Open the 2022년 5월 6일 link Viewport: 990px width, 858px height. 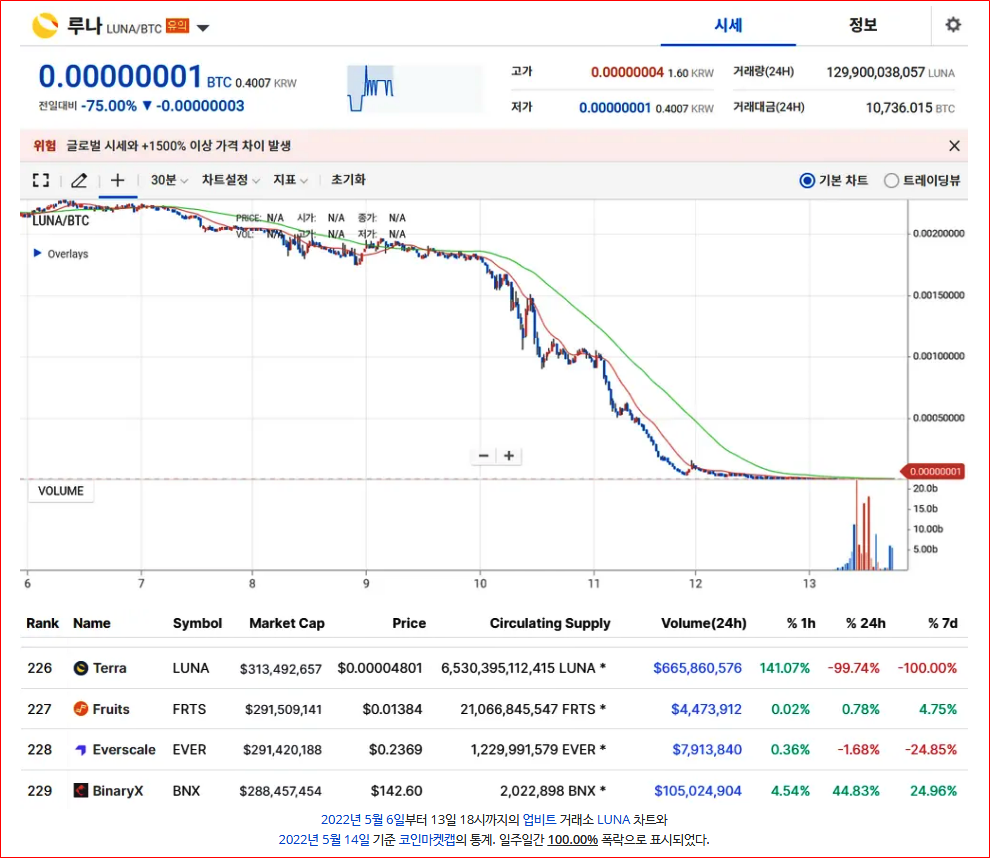(362, 819)
